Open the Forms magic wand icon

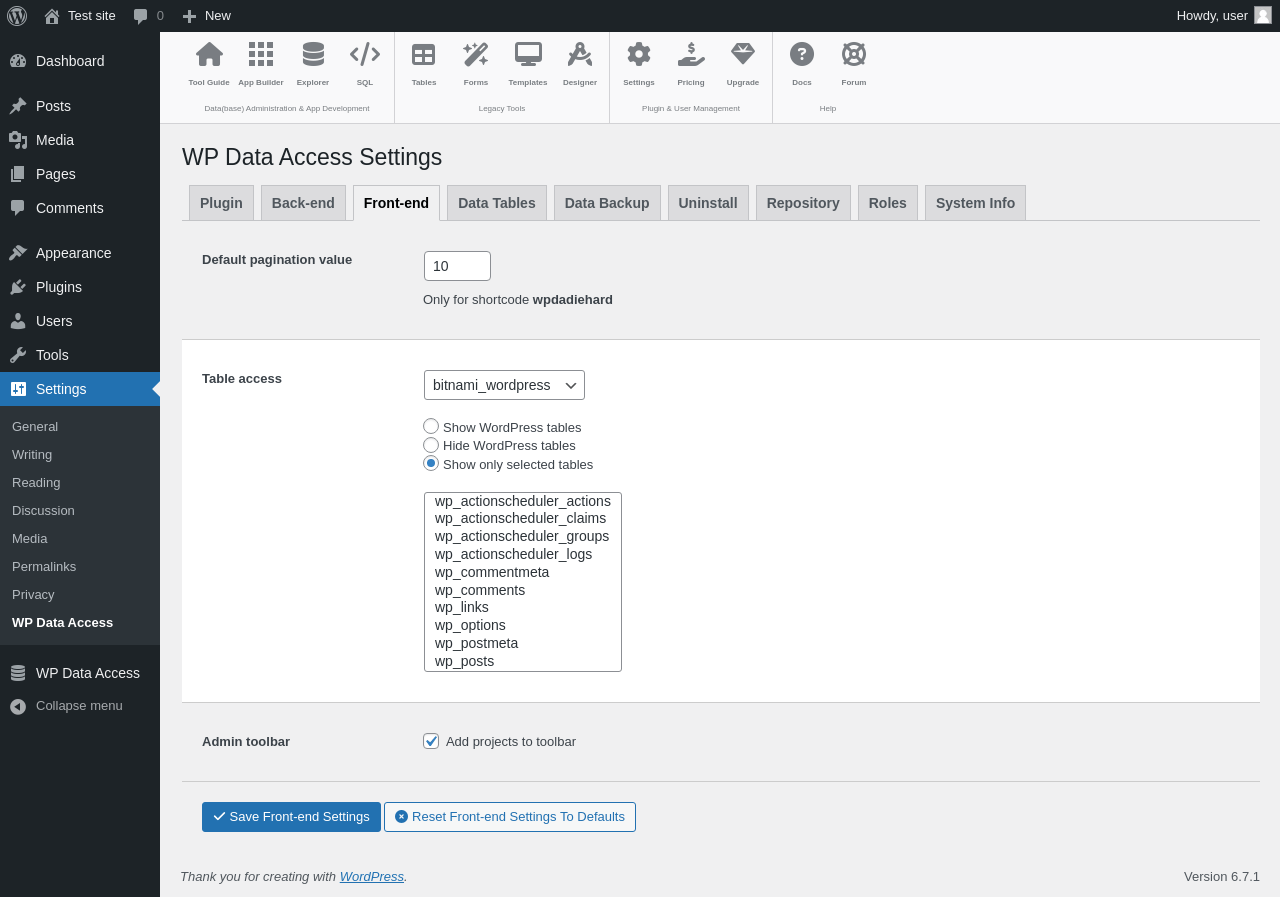476,55
